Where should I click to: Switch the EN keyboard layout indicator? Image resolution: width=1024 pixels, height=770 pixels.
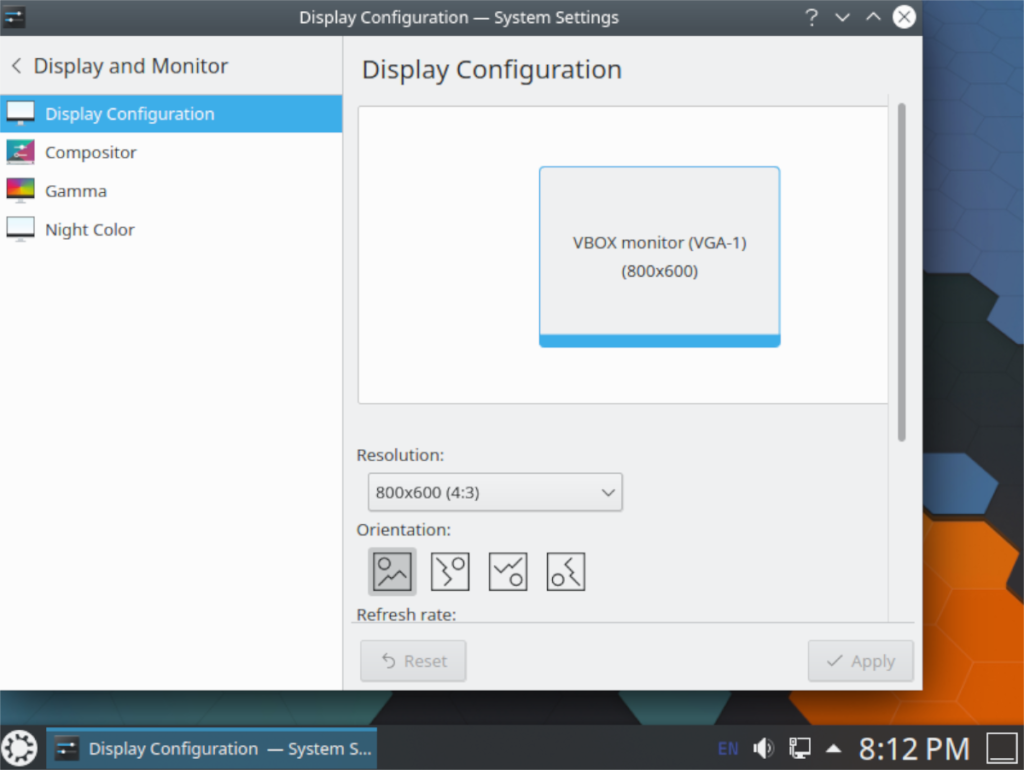tap(727, 748)
